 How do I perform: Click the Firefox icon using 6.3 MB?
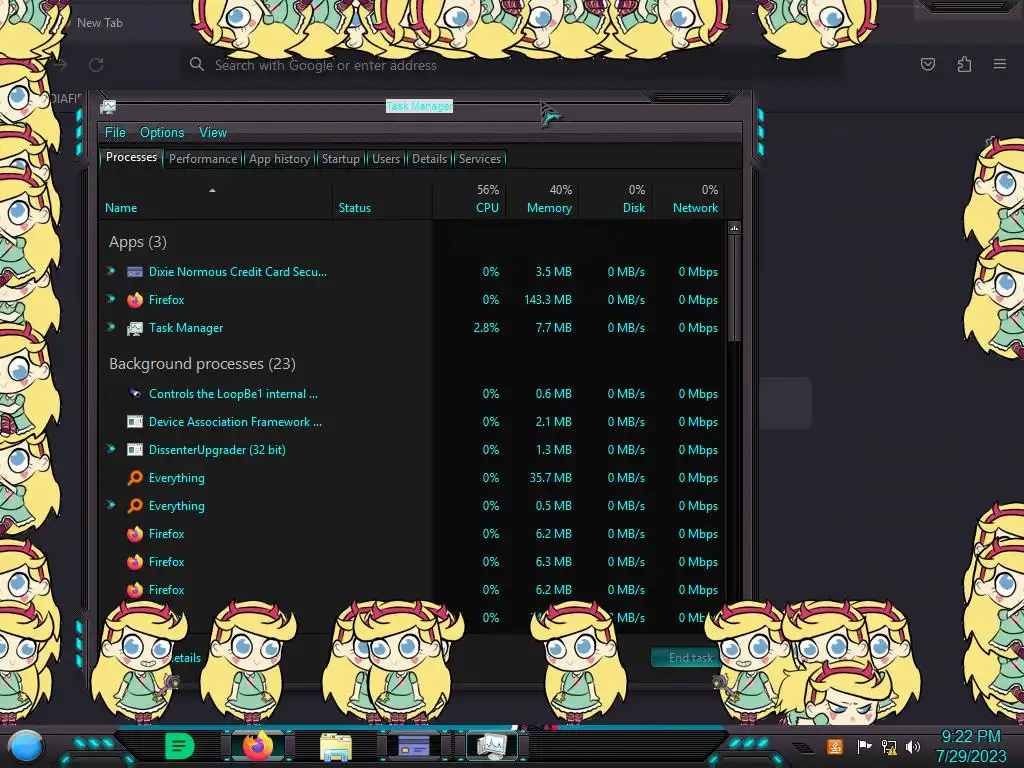pyautogui.click(x=135, y=562)
